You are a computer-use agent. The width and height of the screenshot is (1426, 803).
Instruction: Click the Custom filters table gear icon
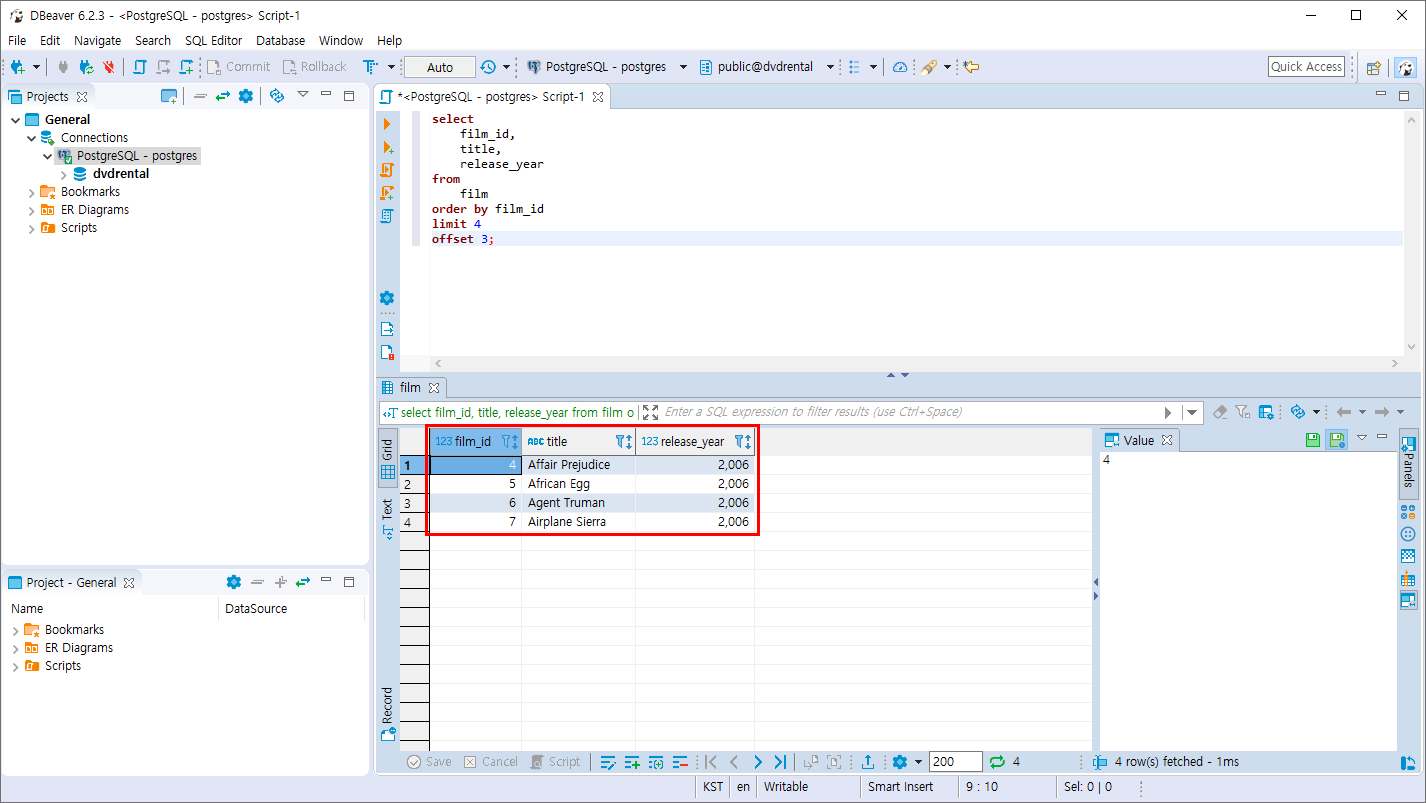pyautogui.click(x=1266, y=412)
